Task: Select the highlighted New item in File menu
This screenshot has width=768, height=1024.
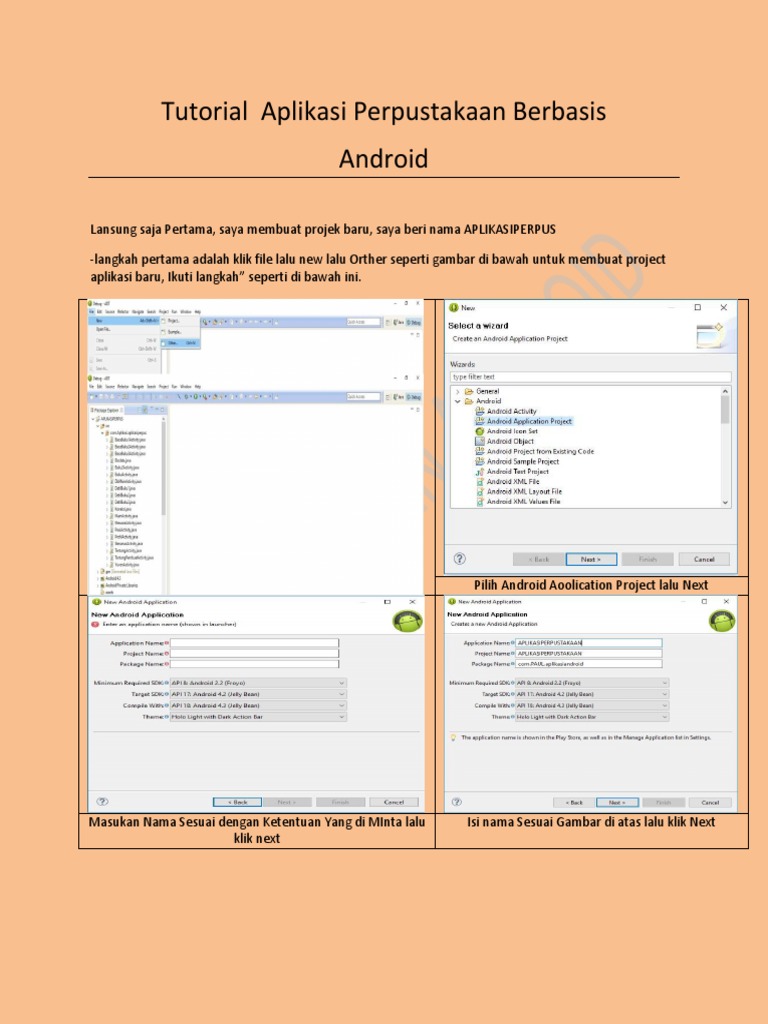Action: pyautogui.click(x=123, y=321)
